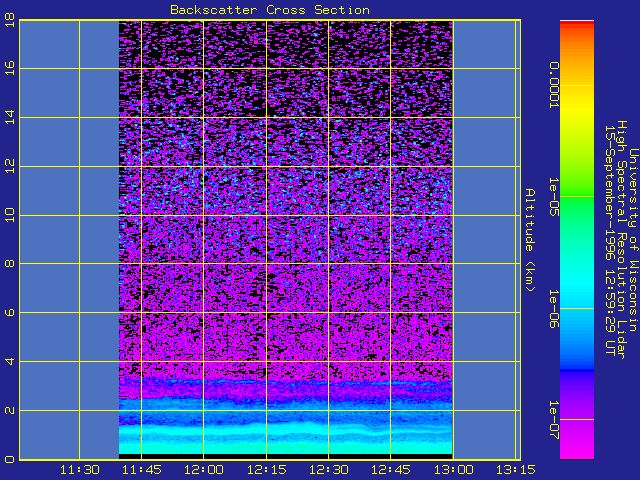Click the 1e-06 colorbar label
The width and height of the screenshot is (640, 480).
(553, 309)
